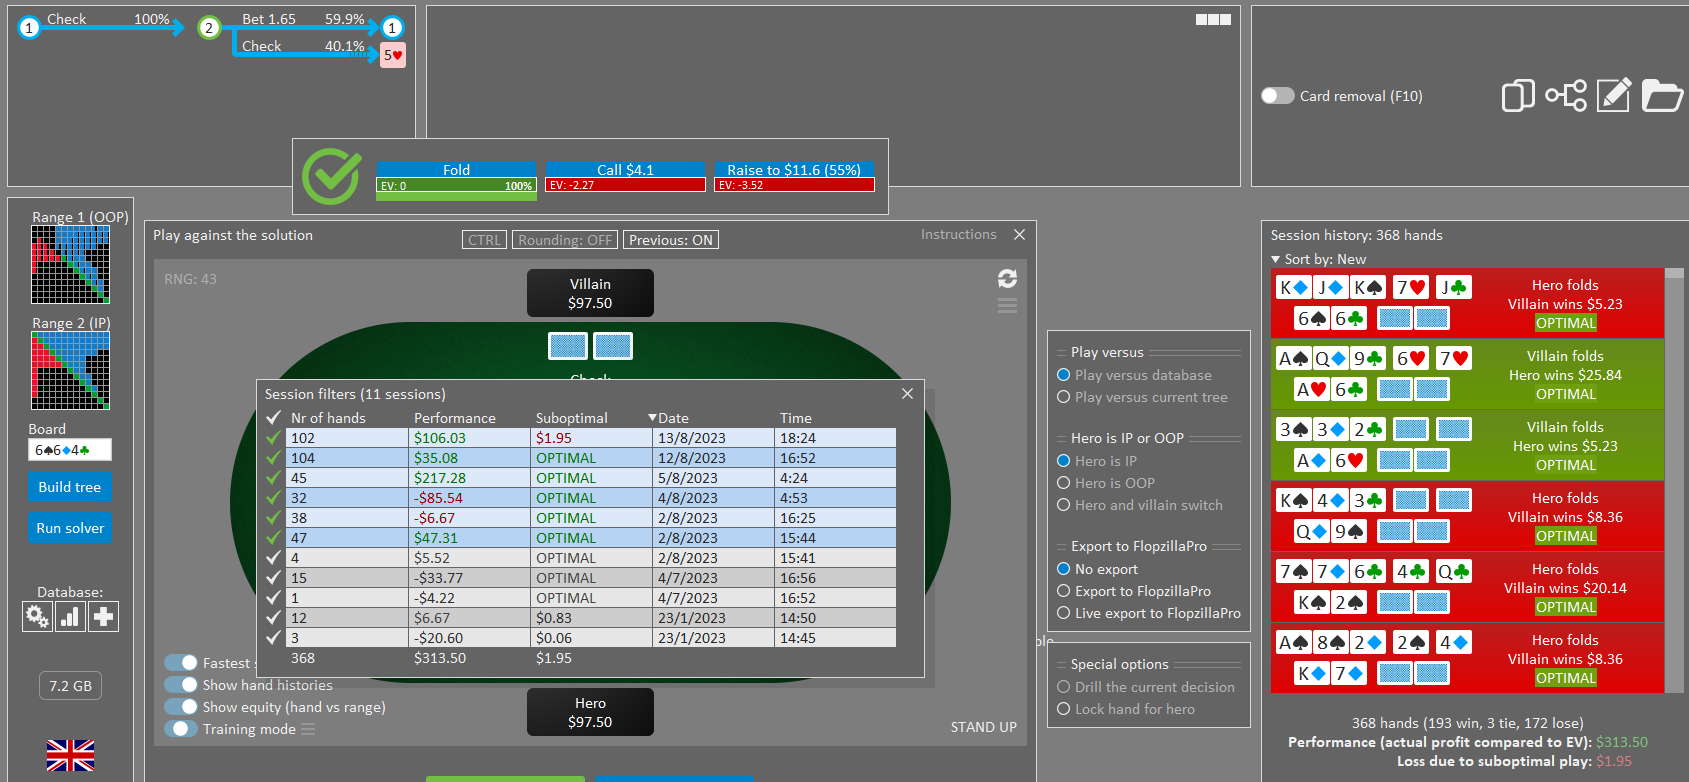Open the Range 1 (OOP) grid thumbnail
1689x782 pixels.
click(70, 264)
